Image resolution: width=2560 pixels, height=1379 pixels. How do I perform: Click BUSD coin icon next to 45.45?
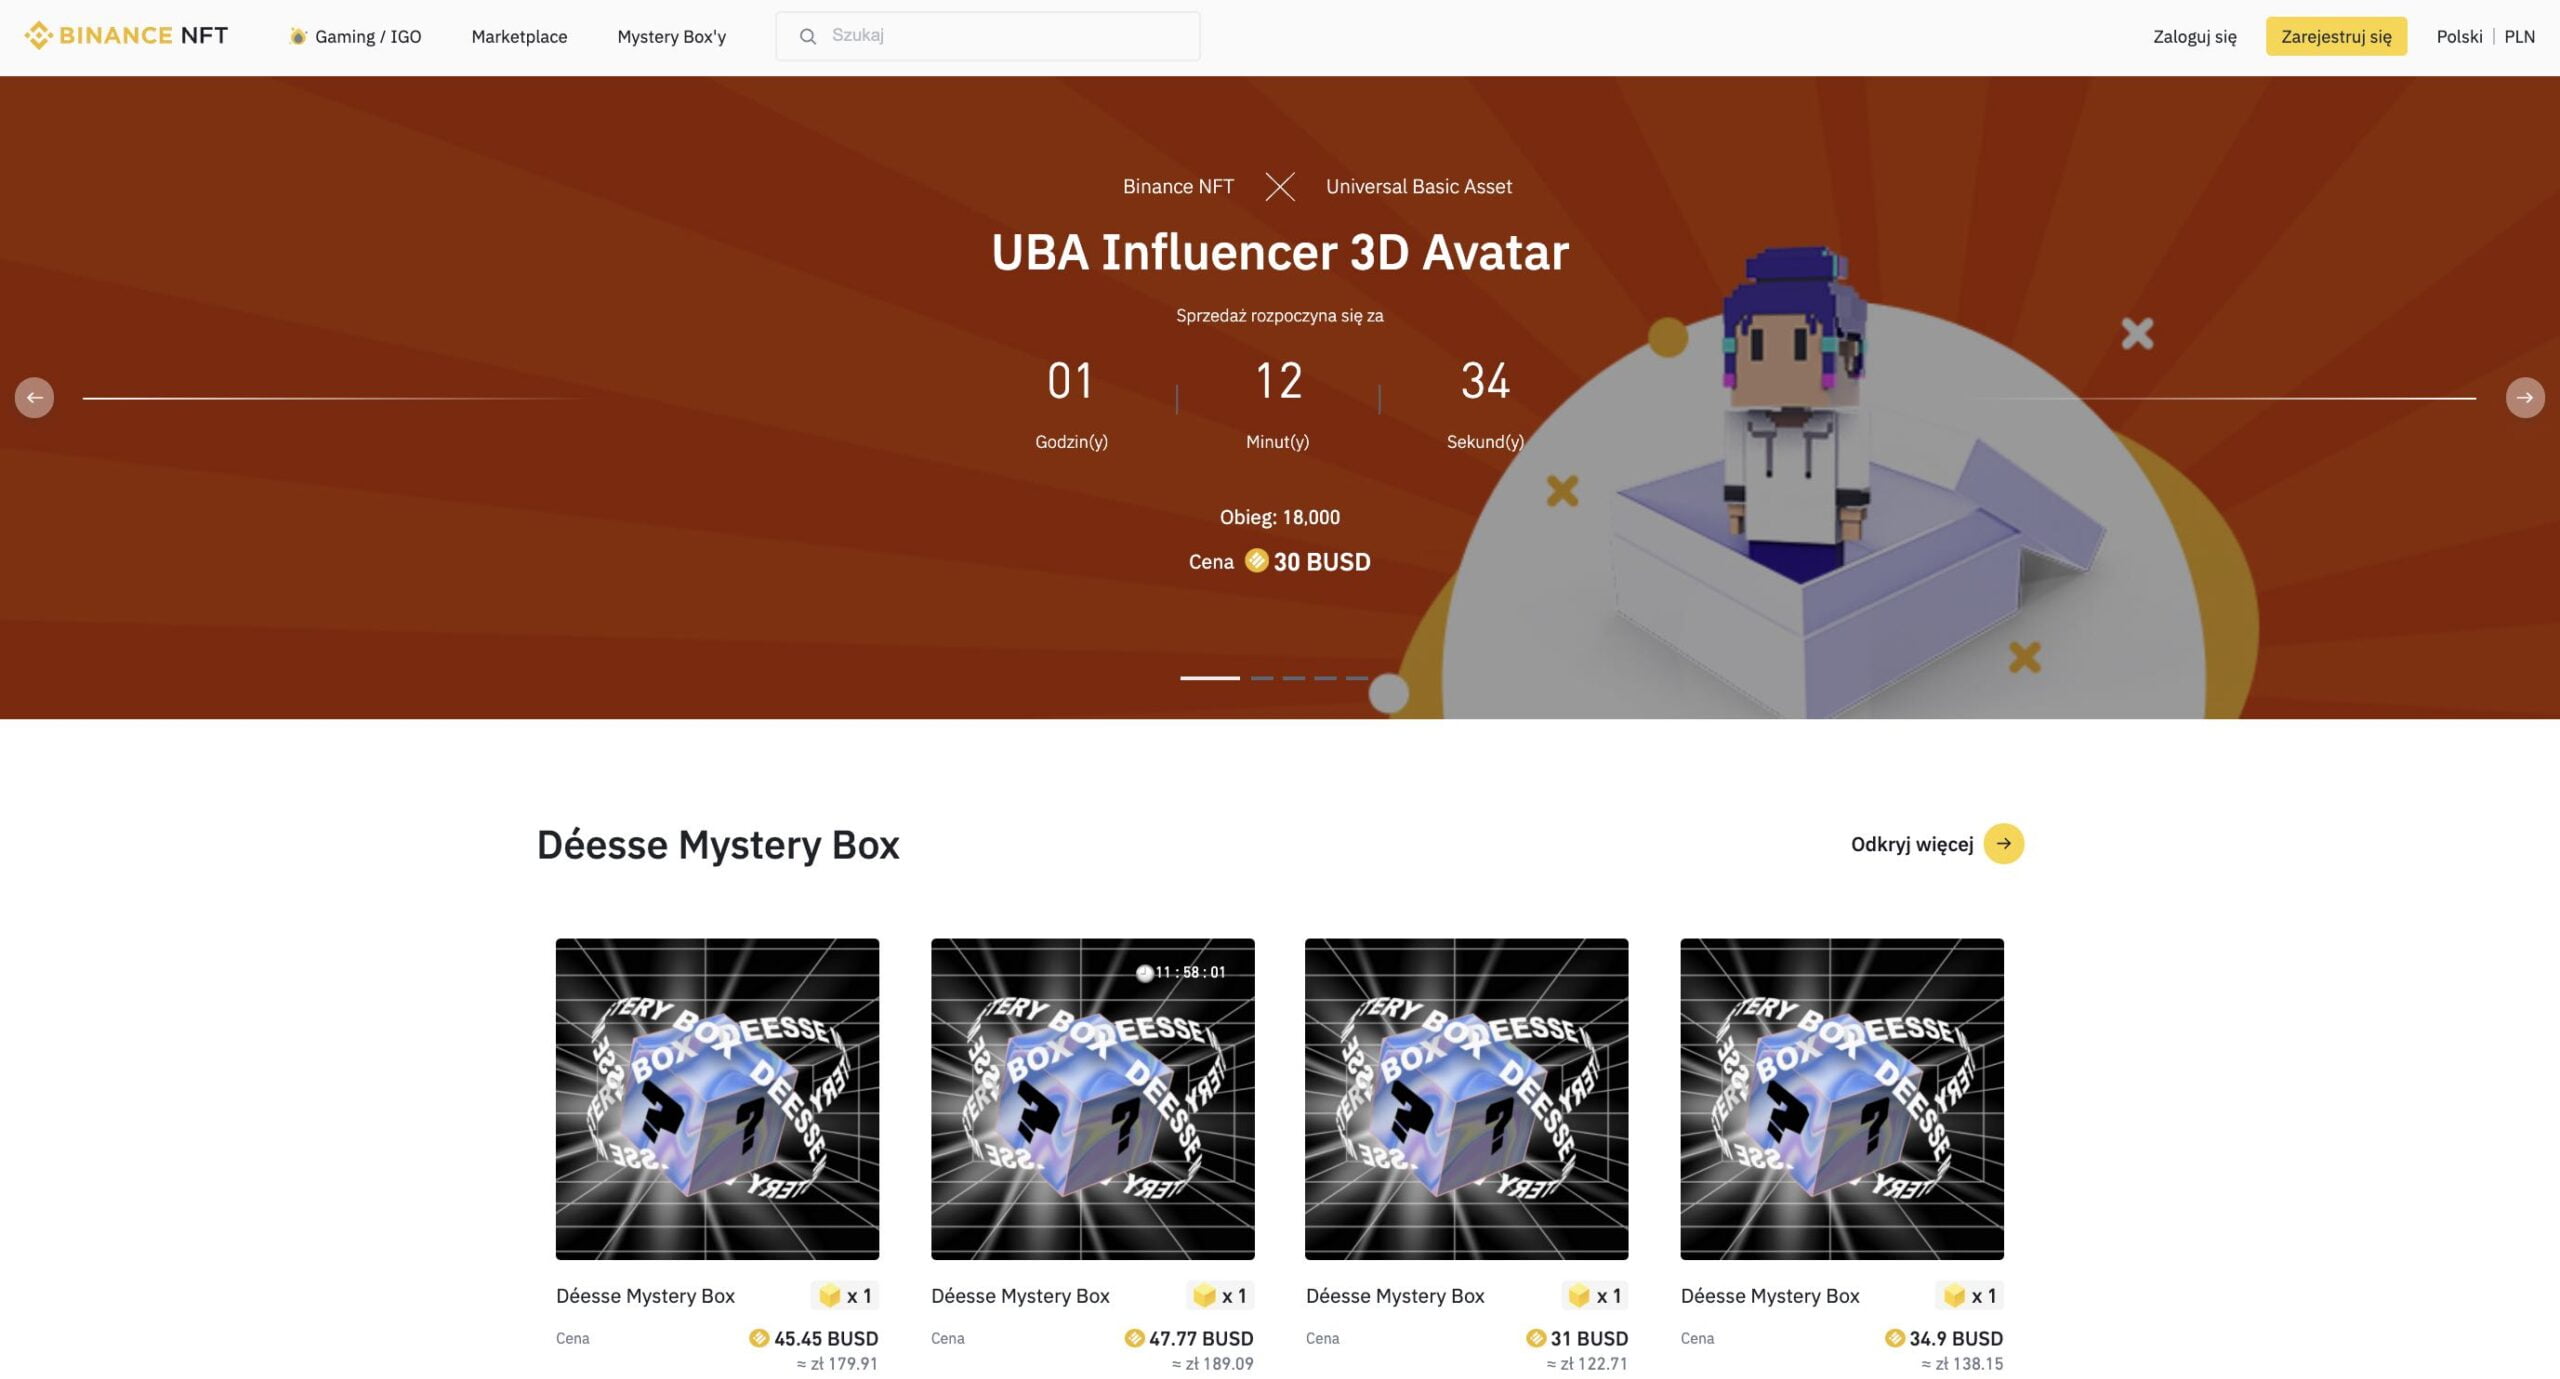click(759, 1338)
